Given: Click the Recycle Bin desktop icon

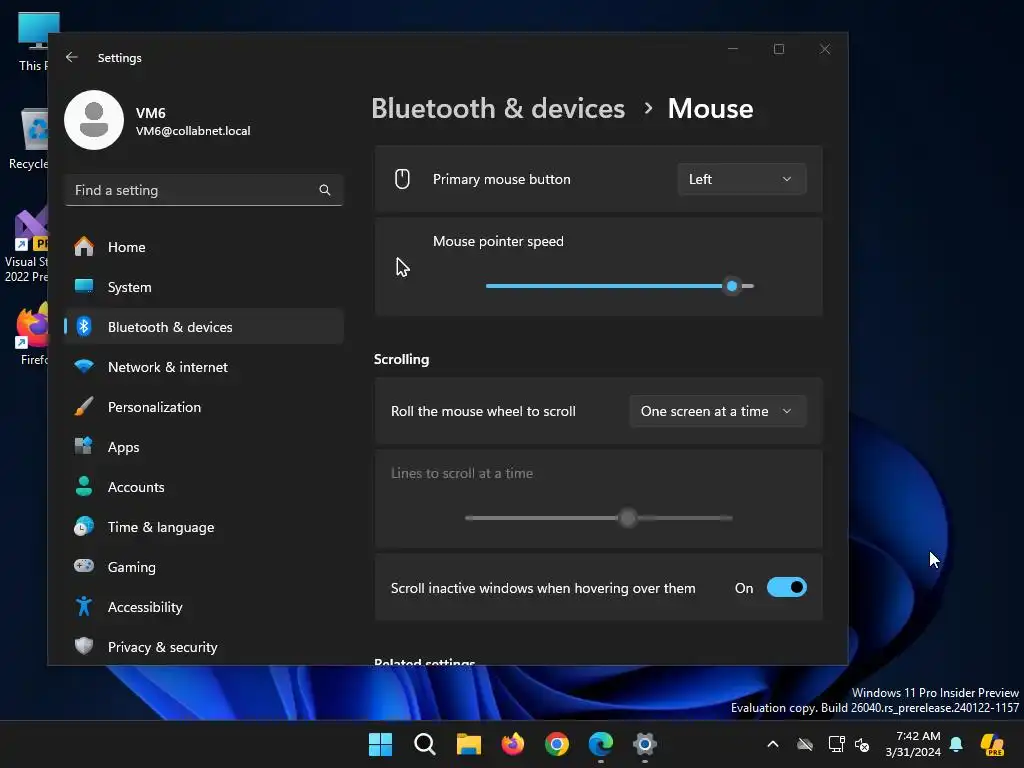Looking at the screenshot, I should point(29,139).
